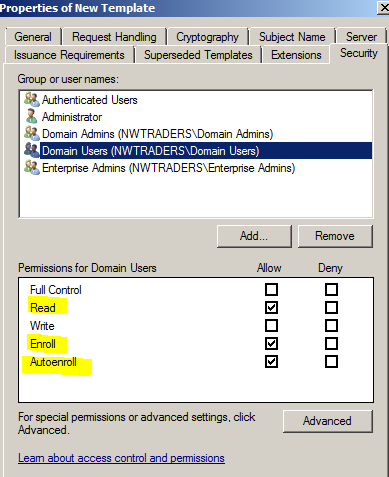Select the Authenticated Users group icon
Screen dimensions: 389x477
pos(32,100)
